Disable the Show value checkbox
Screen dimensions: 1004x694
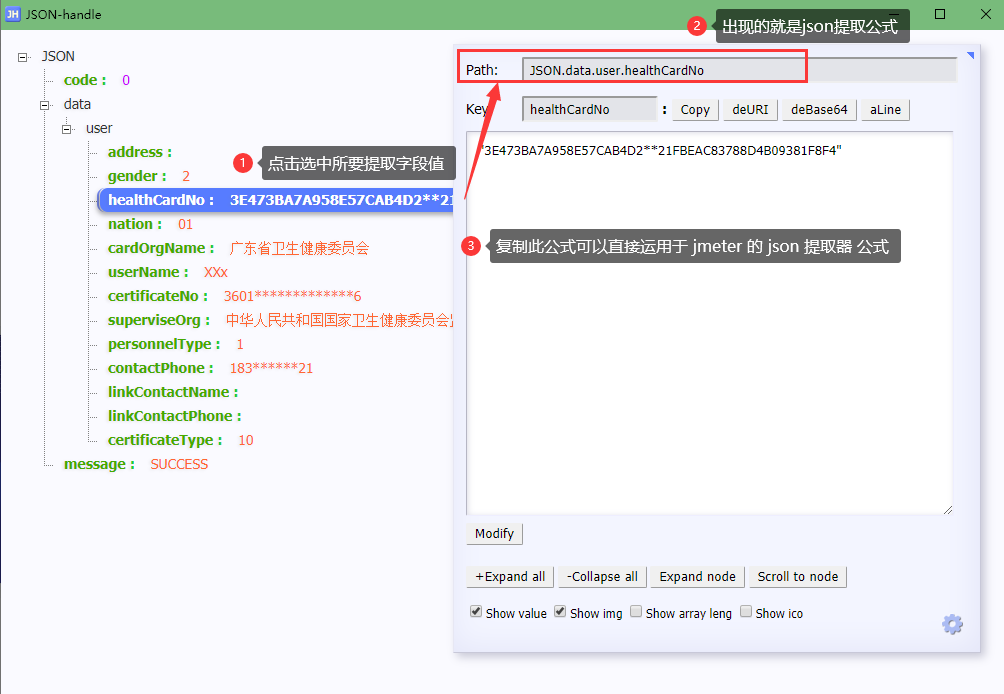click(x=476, y=611)
